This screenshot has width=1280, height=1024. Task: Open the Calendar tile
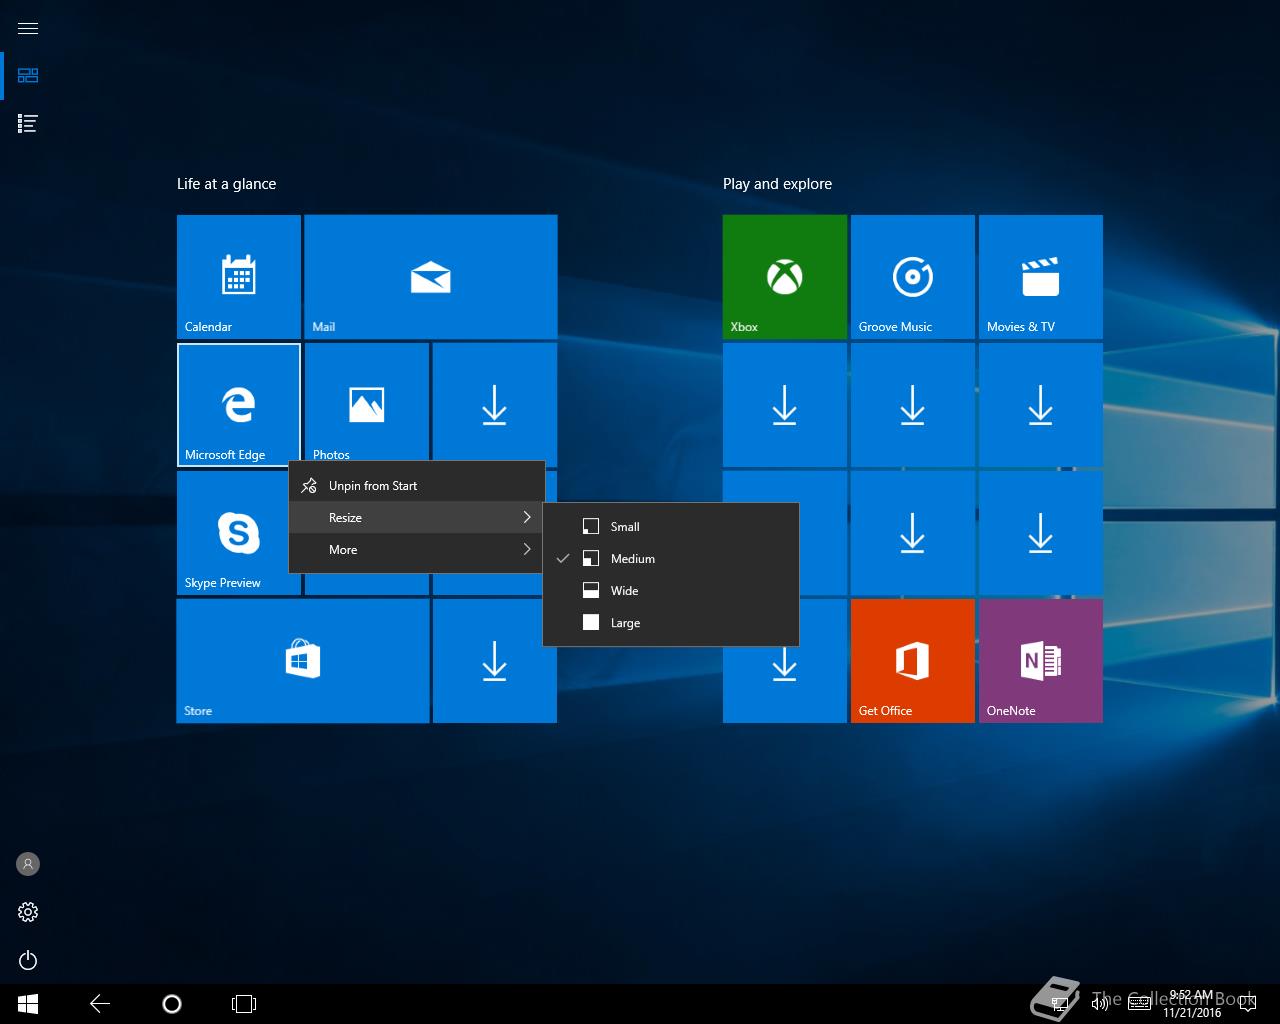[239, 277]
